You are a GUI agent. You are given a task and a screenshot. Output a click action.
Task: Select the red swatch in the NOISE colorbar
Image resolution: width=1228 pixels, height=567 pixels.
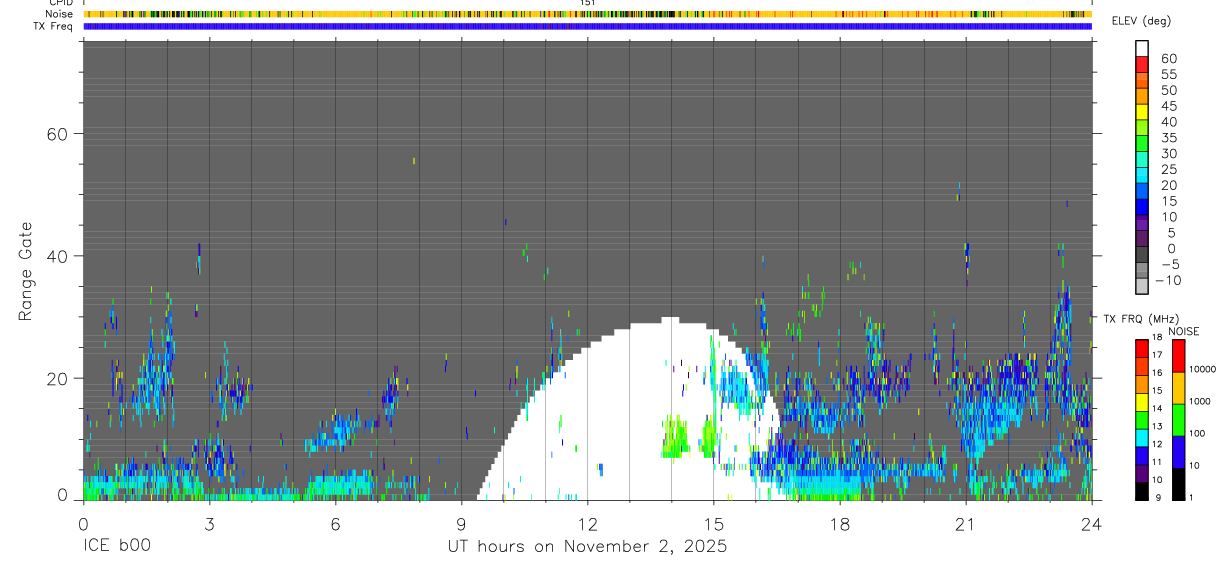click(x=1178, y=356)
